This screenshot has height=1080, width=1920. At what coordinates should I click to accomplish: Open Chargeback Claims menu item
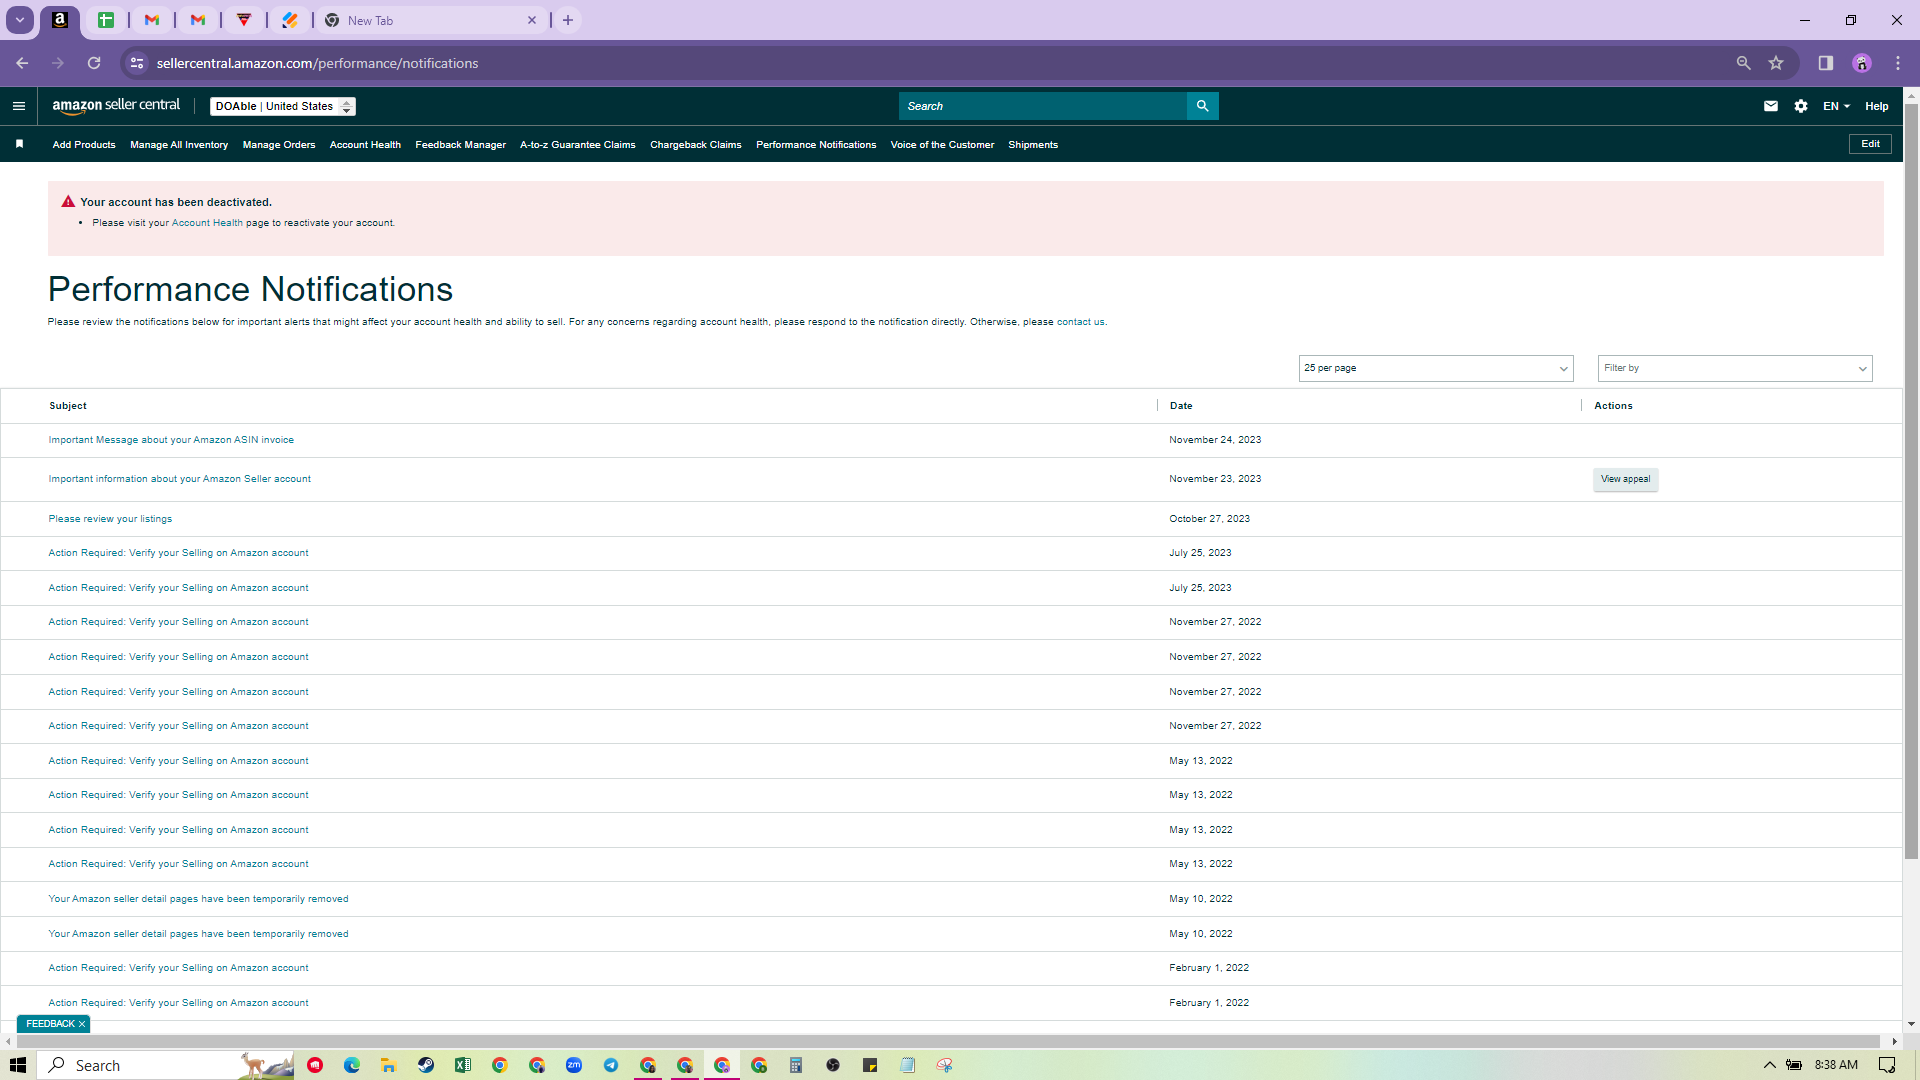(696, 145)
